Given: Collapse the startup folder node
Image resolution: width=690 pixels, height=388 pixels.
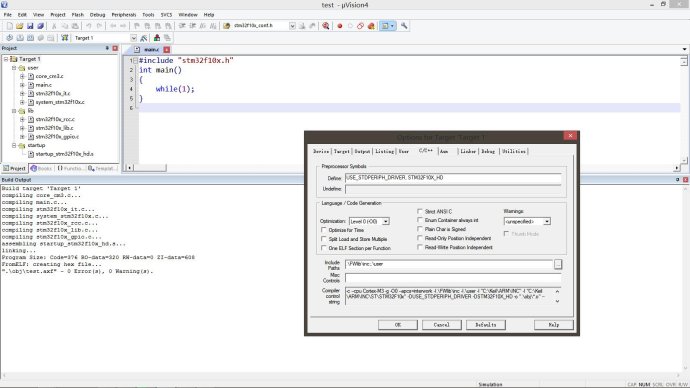Looking at the screenshot, I should 14,145.
